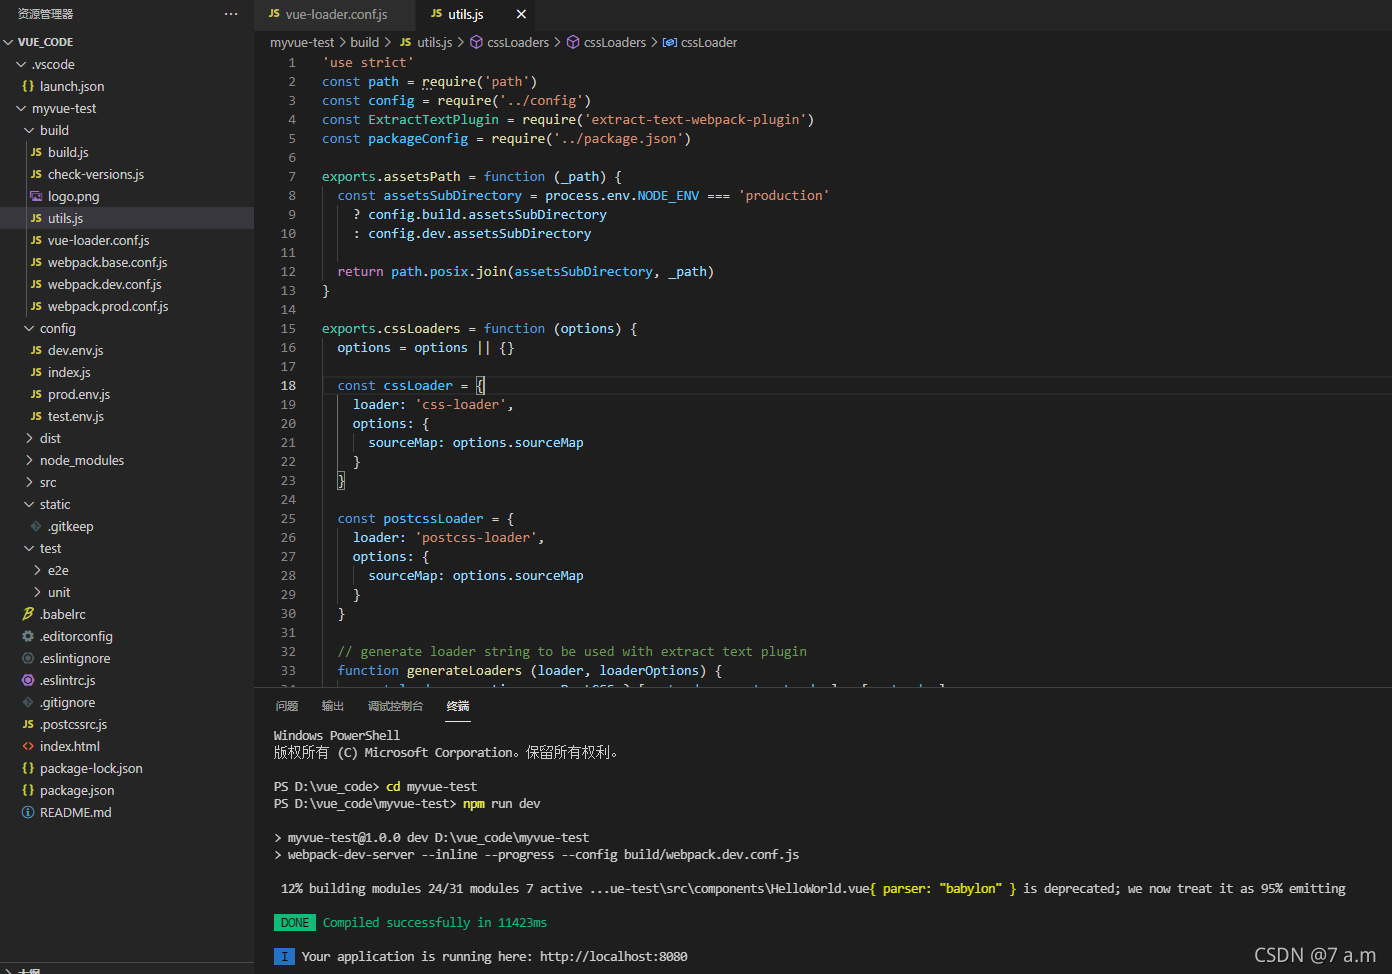Image resolution: width=1392 pixels, height=974 pixels.
Task: Open .eslintrc.js ESLint icon
Action: tap(28, 680)
